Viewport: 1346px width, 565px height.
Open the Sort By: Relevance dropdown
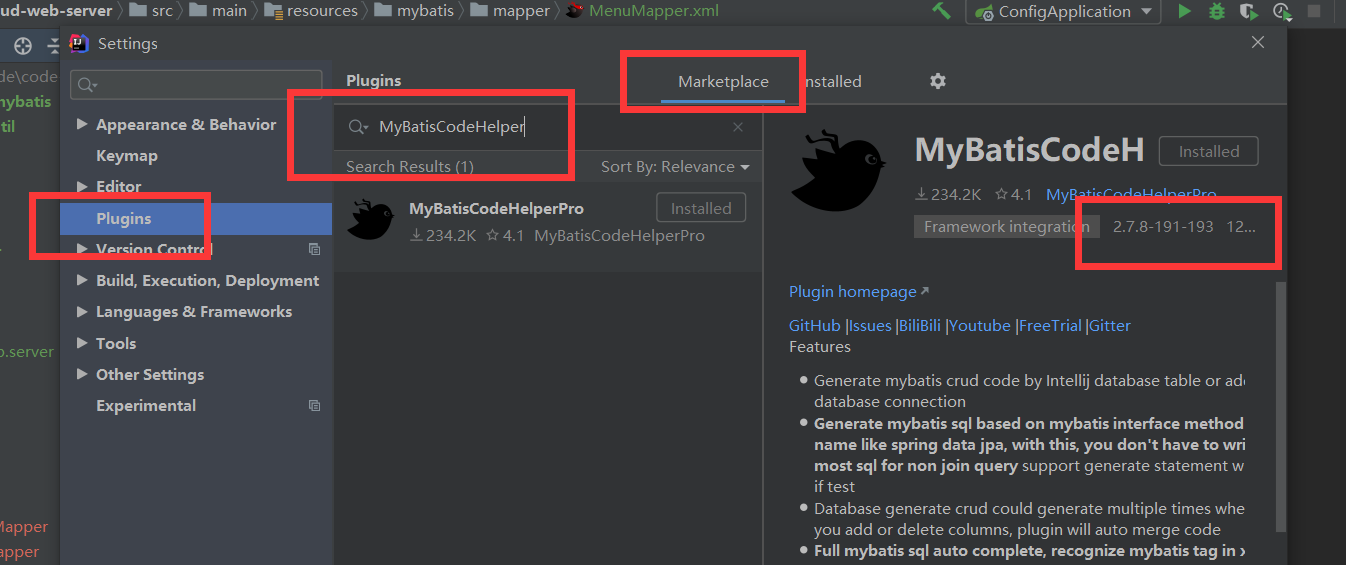click(675, 167)
